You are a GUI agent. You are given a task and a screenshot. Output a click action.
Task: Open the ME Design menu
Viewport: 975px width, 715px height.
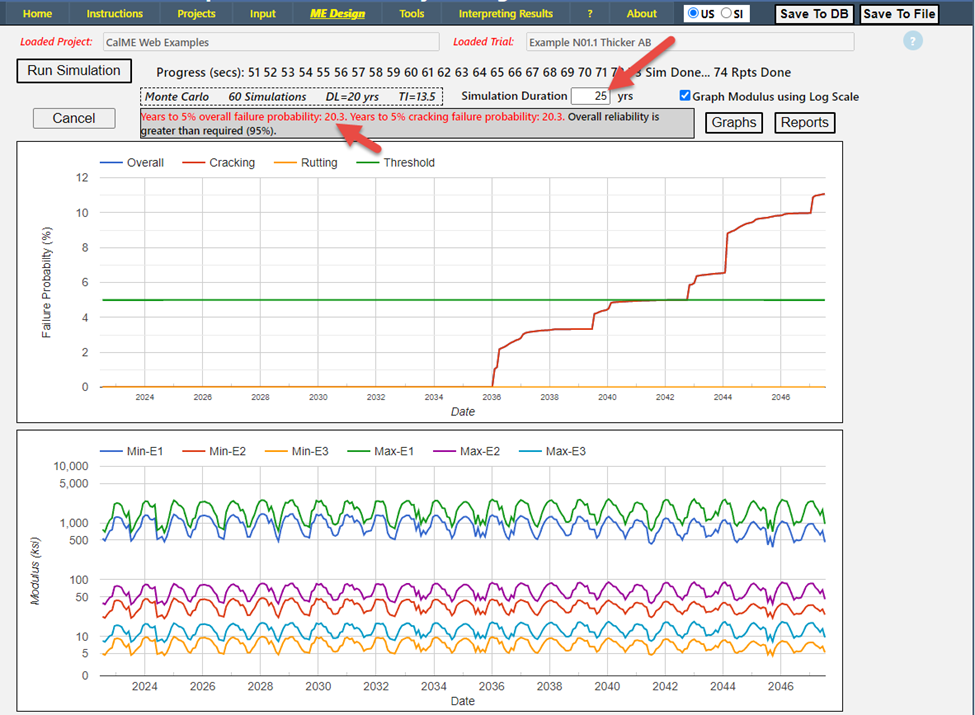[337, 14]
